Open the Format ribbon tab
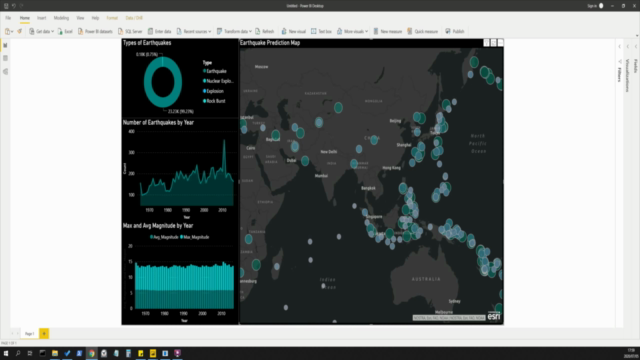The height and width of the screenshot is (360, 640). coord(112,18)
